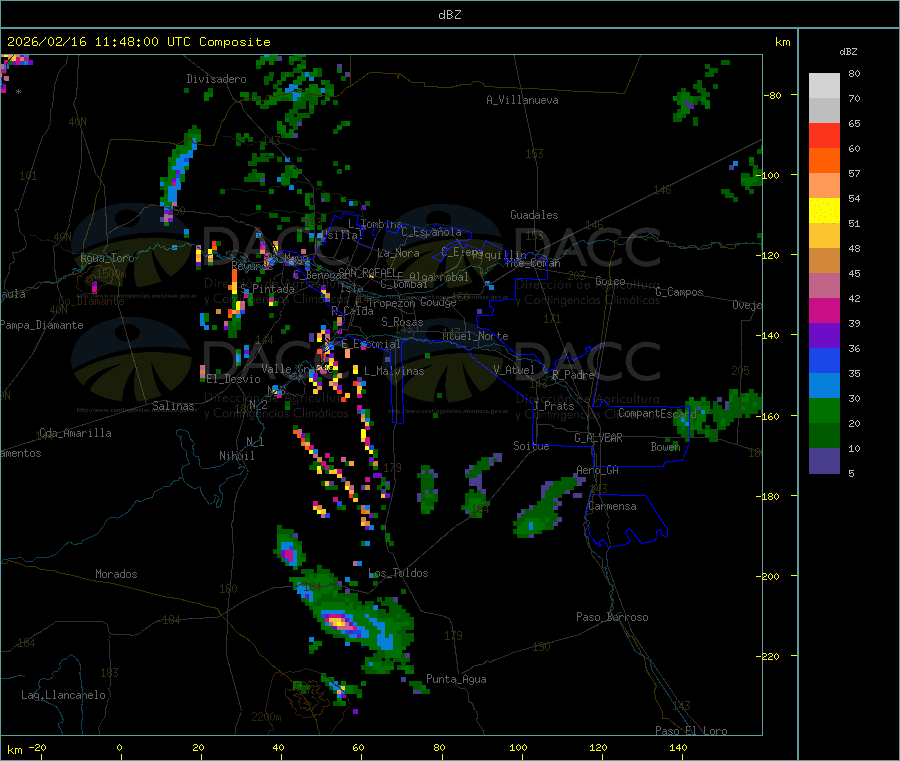Click the 140 tick on bottom axis
This screenshot has width=900, height=761.
click(678, 747)
